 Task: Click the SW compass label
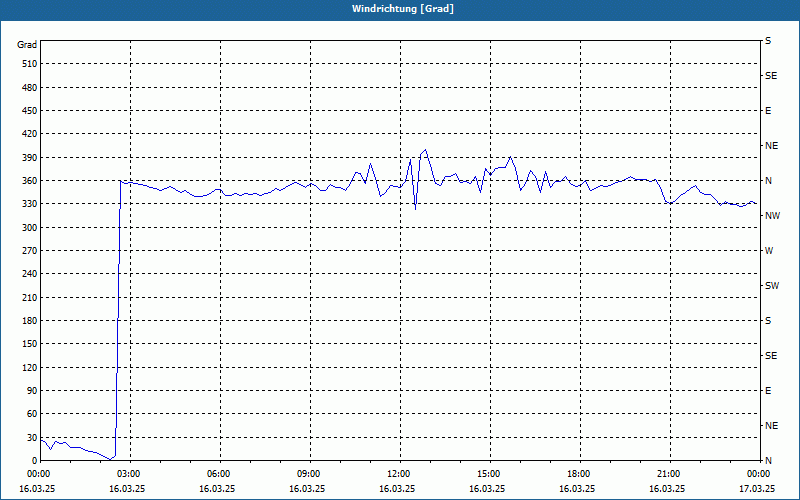[772, 286]
